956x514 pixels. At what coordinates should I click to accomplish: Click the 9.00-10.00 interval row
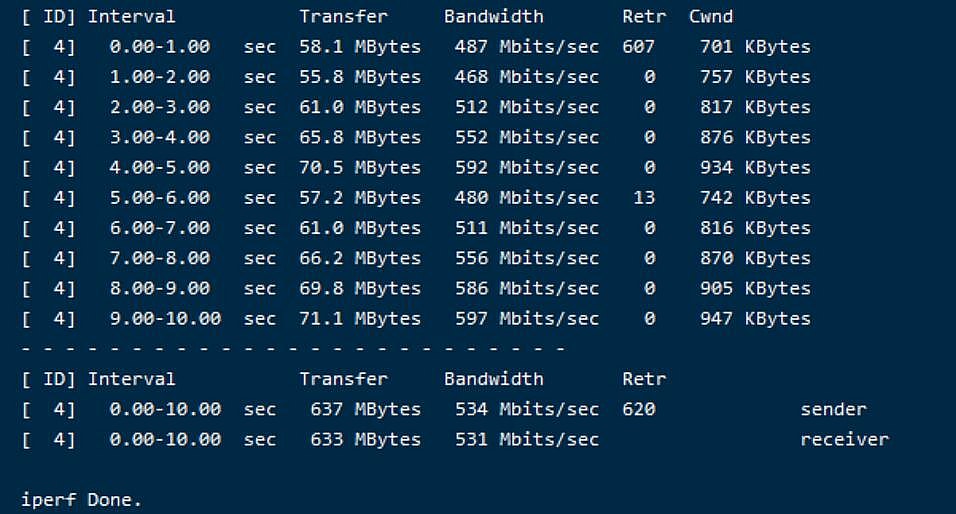416,318
